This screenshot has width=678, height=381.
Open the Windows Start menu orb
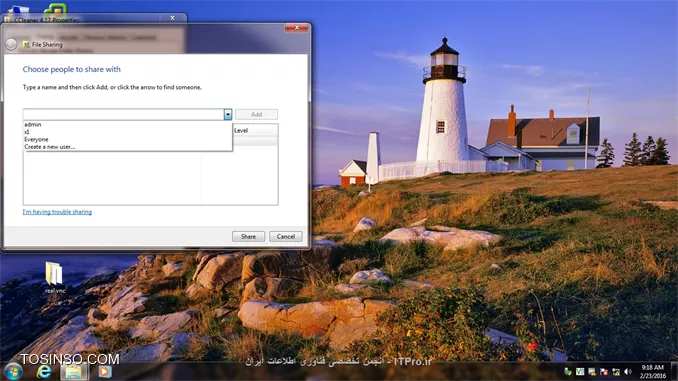pos(13,371)
